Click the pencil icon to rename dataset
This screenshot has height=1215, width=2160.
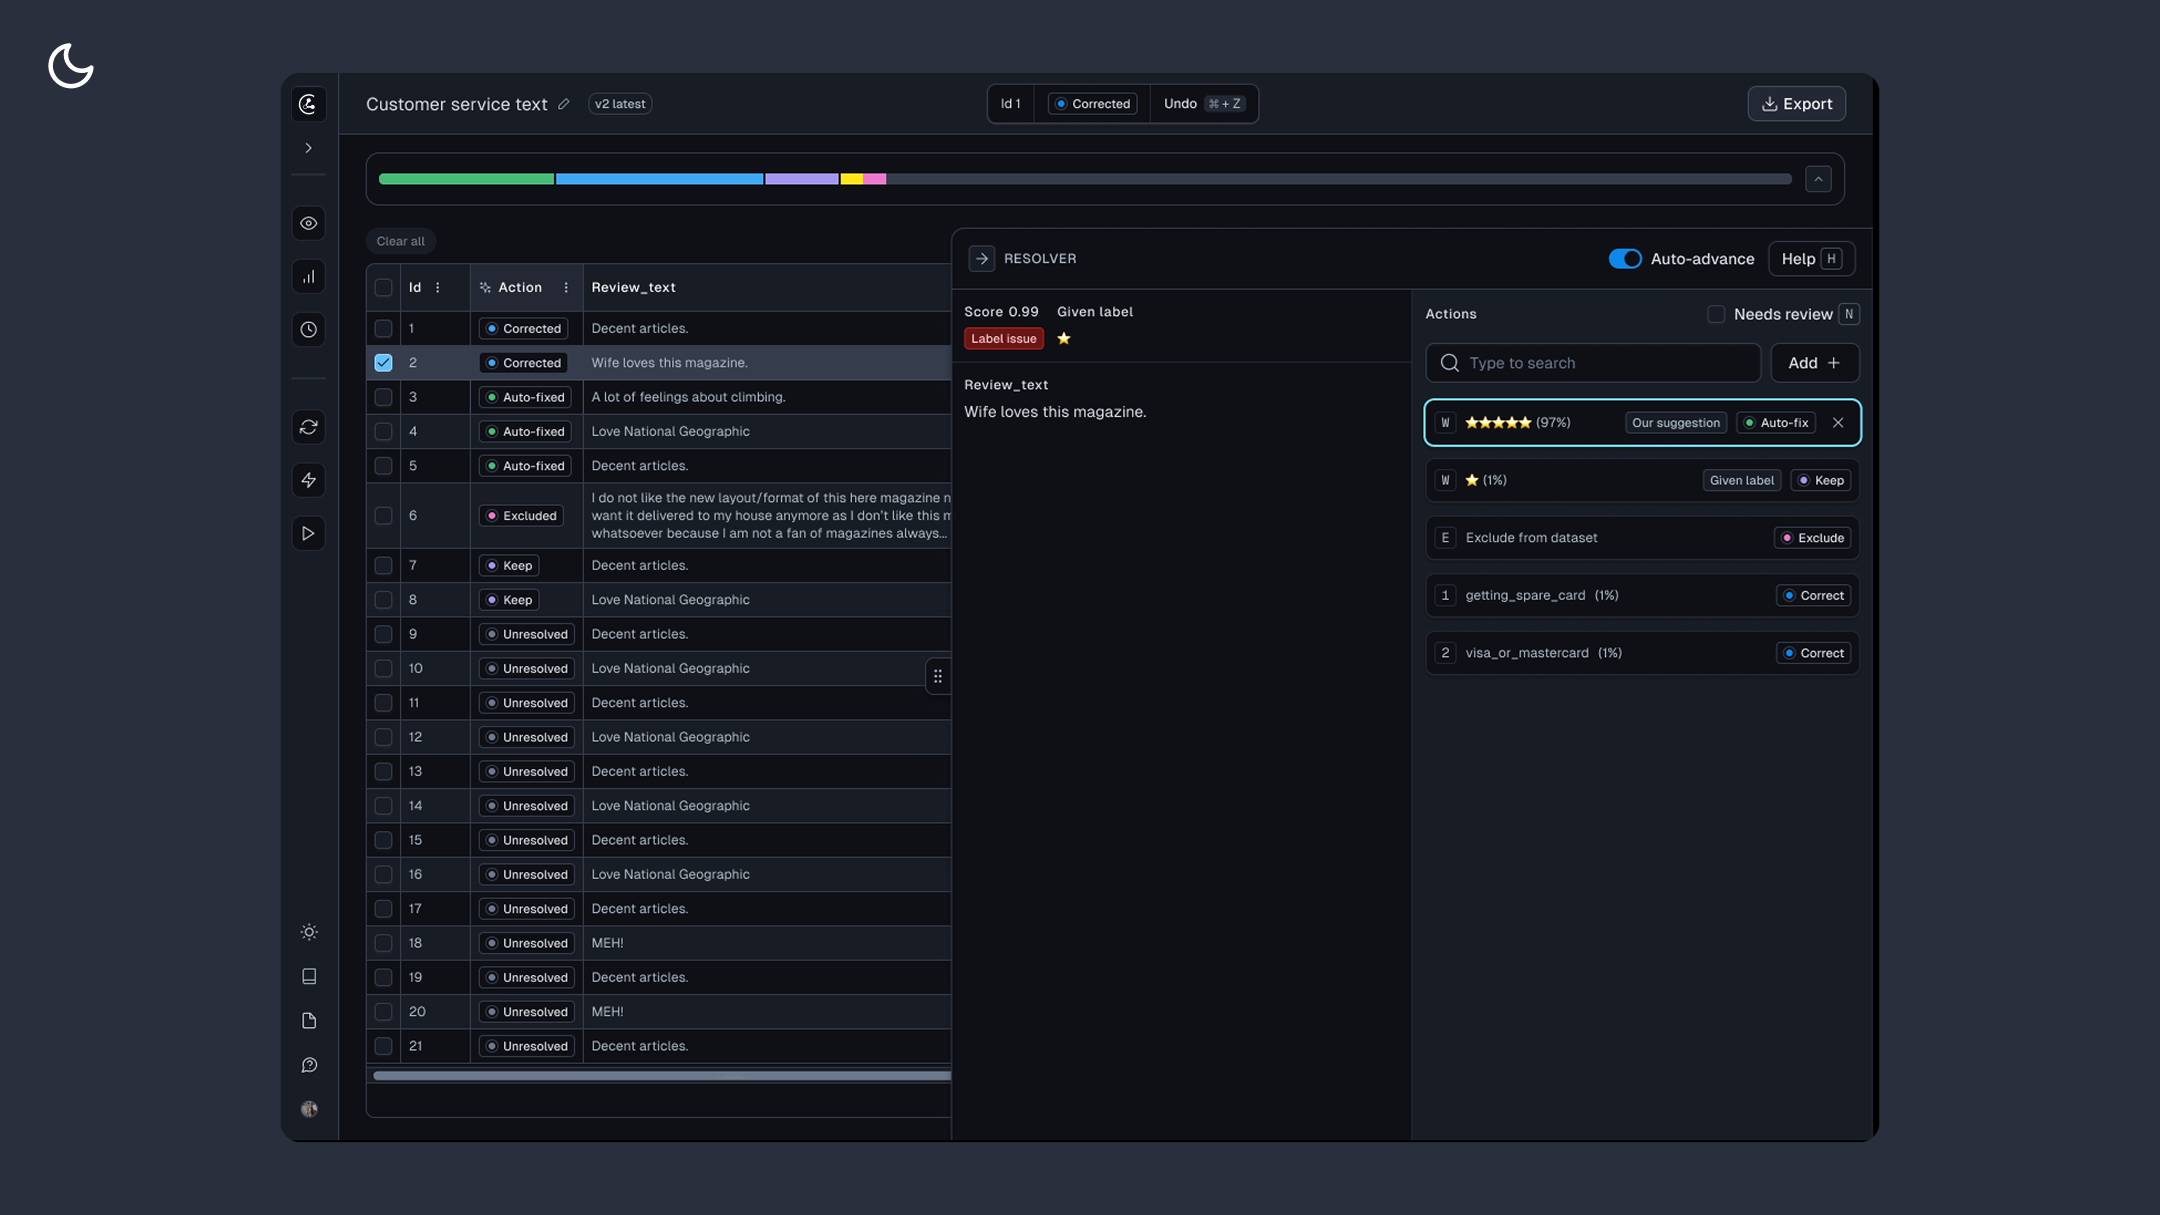tap(564, 104)
